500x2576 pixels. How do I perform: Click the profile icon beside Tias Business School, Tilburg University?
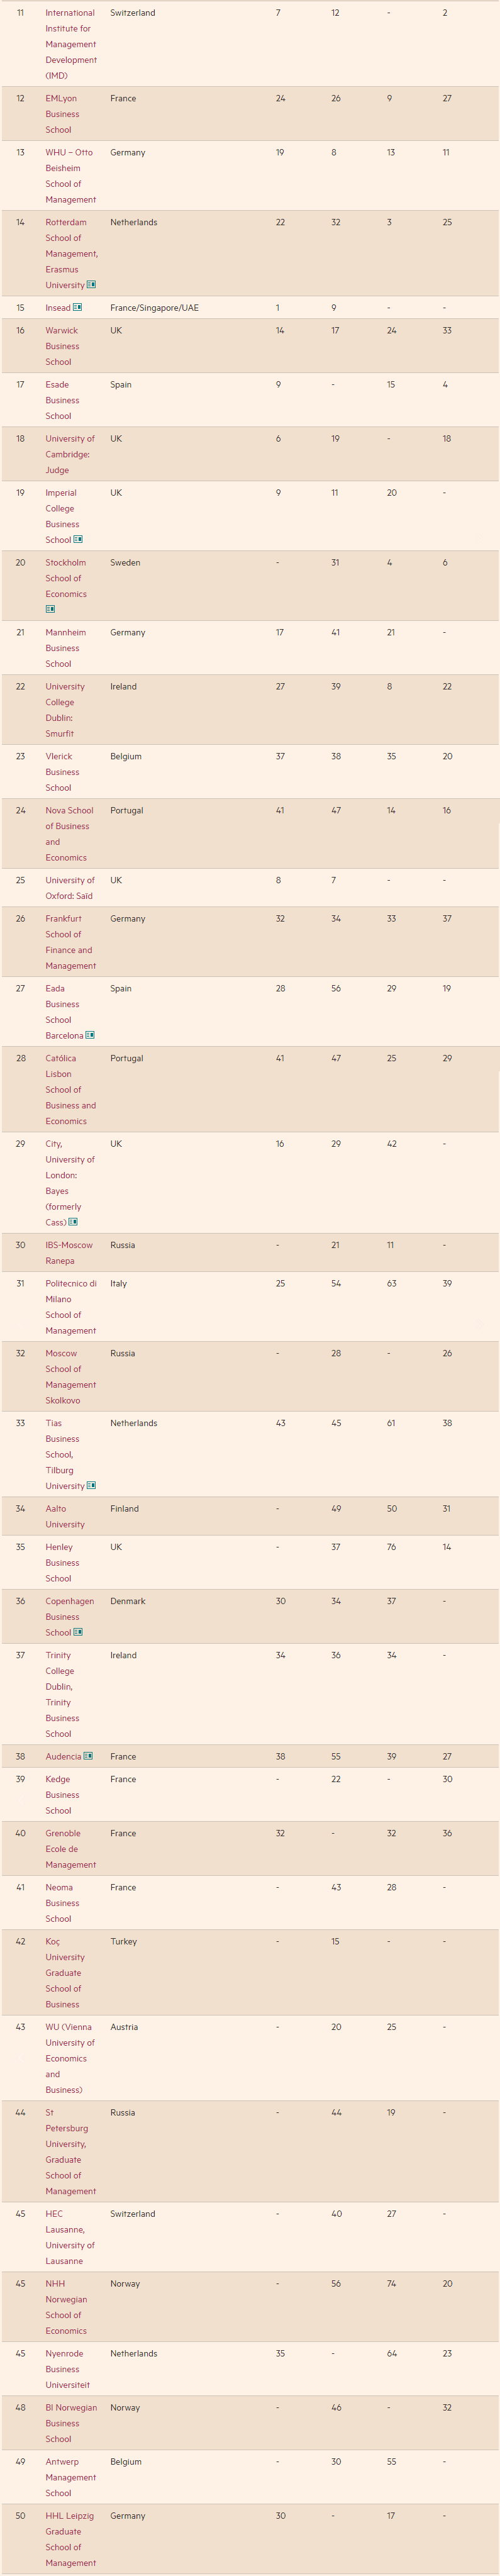[x=91, y=1485]
